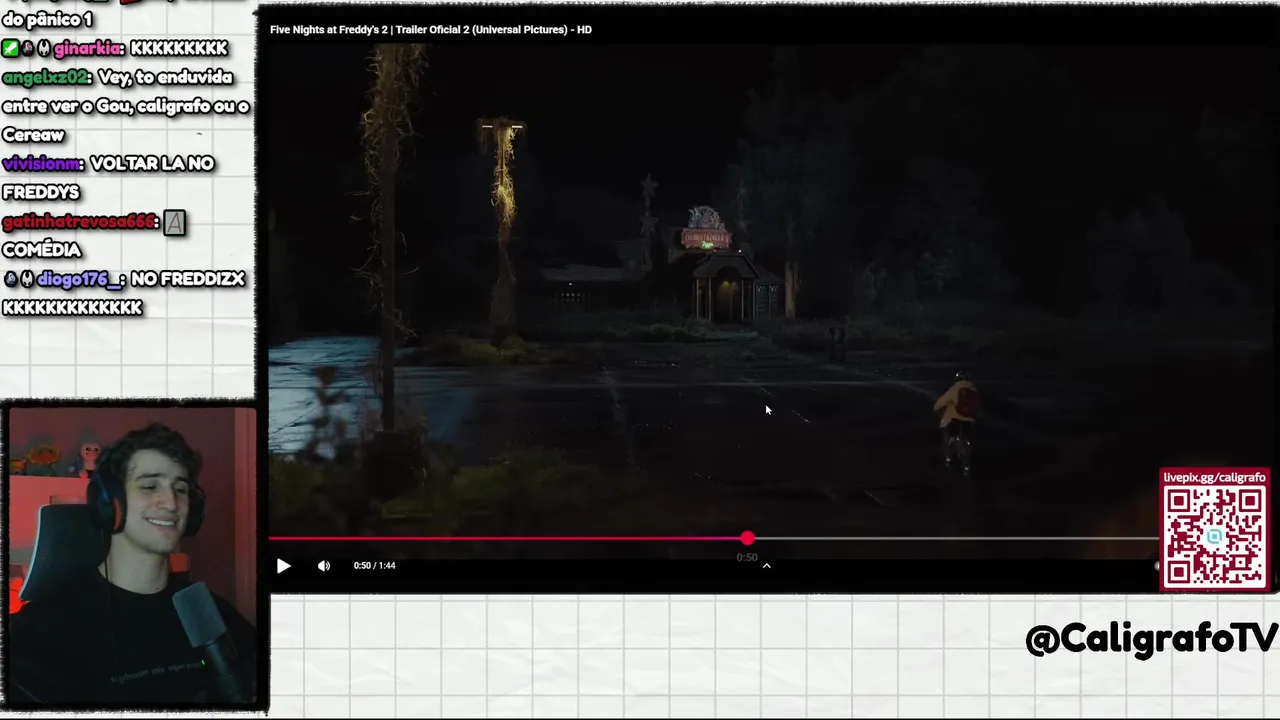The height and width of the screenshot is (720, 1280).
Task: Seek on the unplayed grey progress track
Action: (x=955, y=539)
